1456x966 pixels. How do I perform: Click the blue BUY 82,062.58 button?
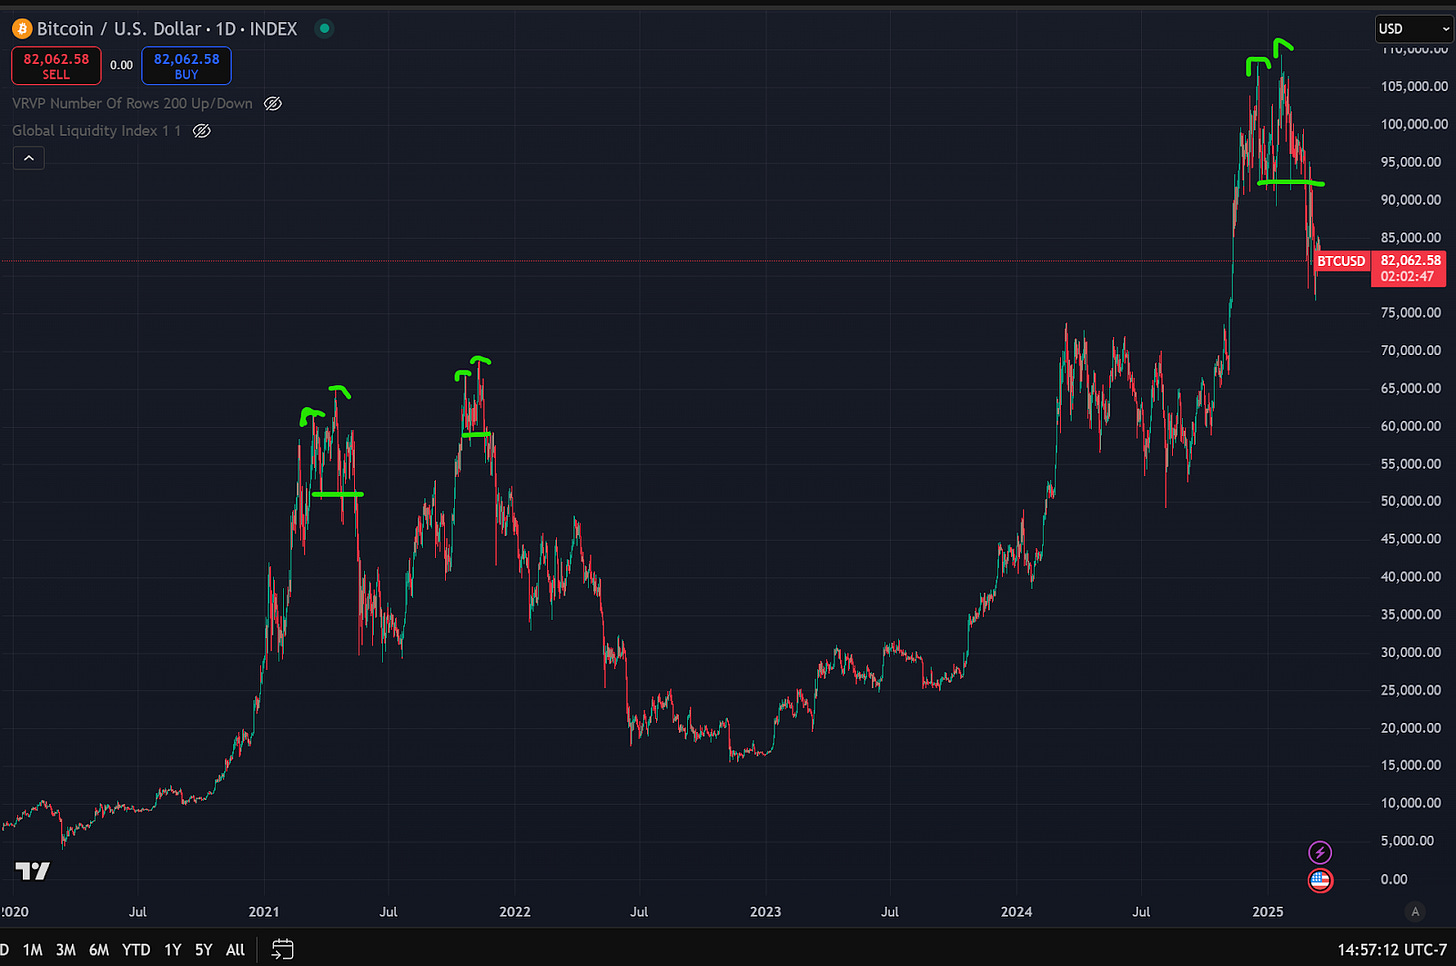pos(186,66)
